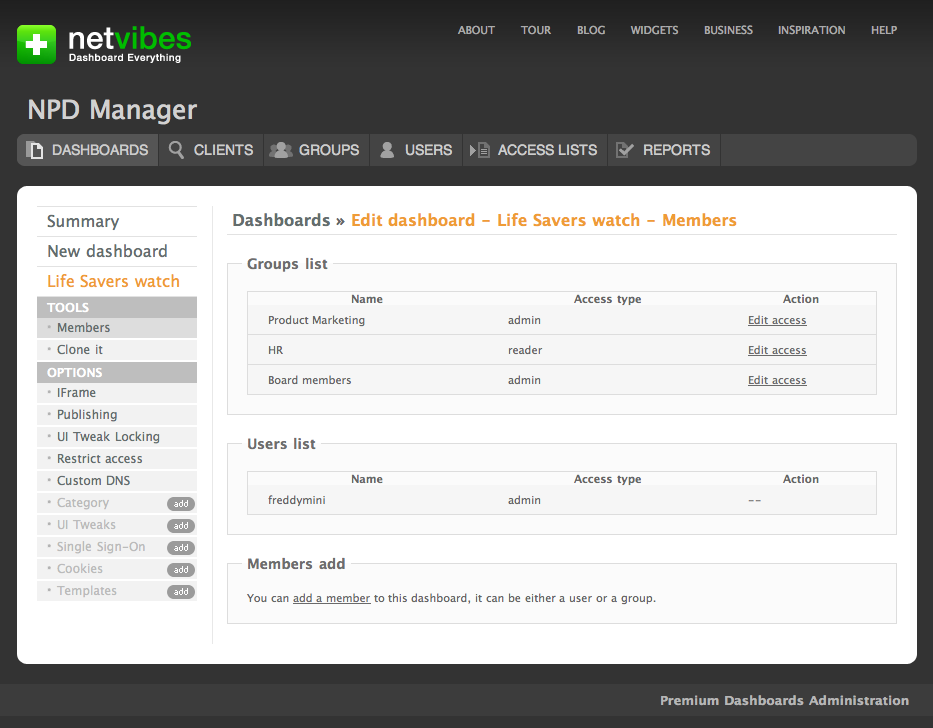The height and width of the screenshot is (728, 933).
Task: Open the Clone it tool
Action: click(x=117, y=349)
